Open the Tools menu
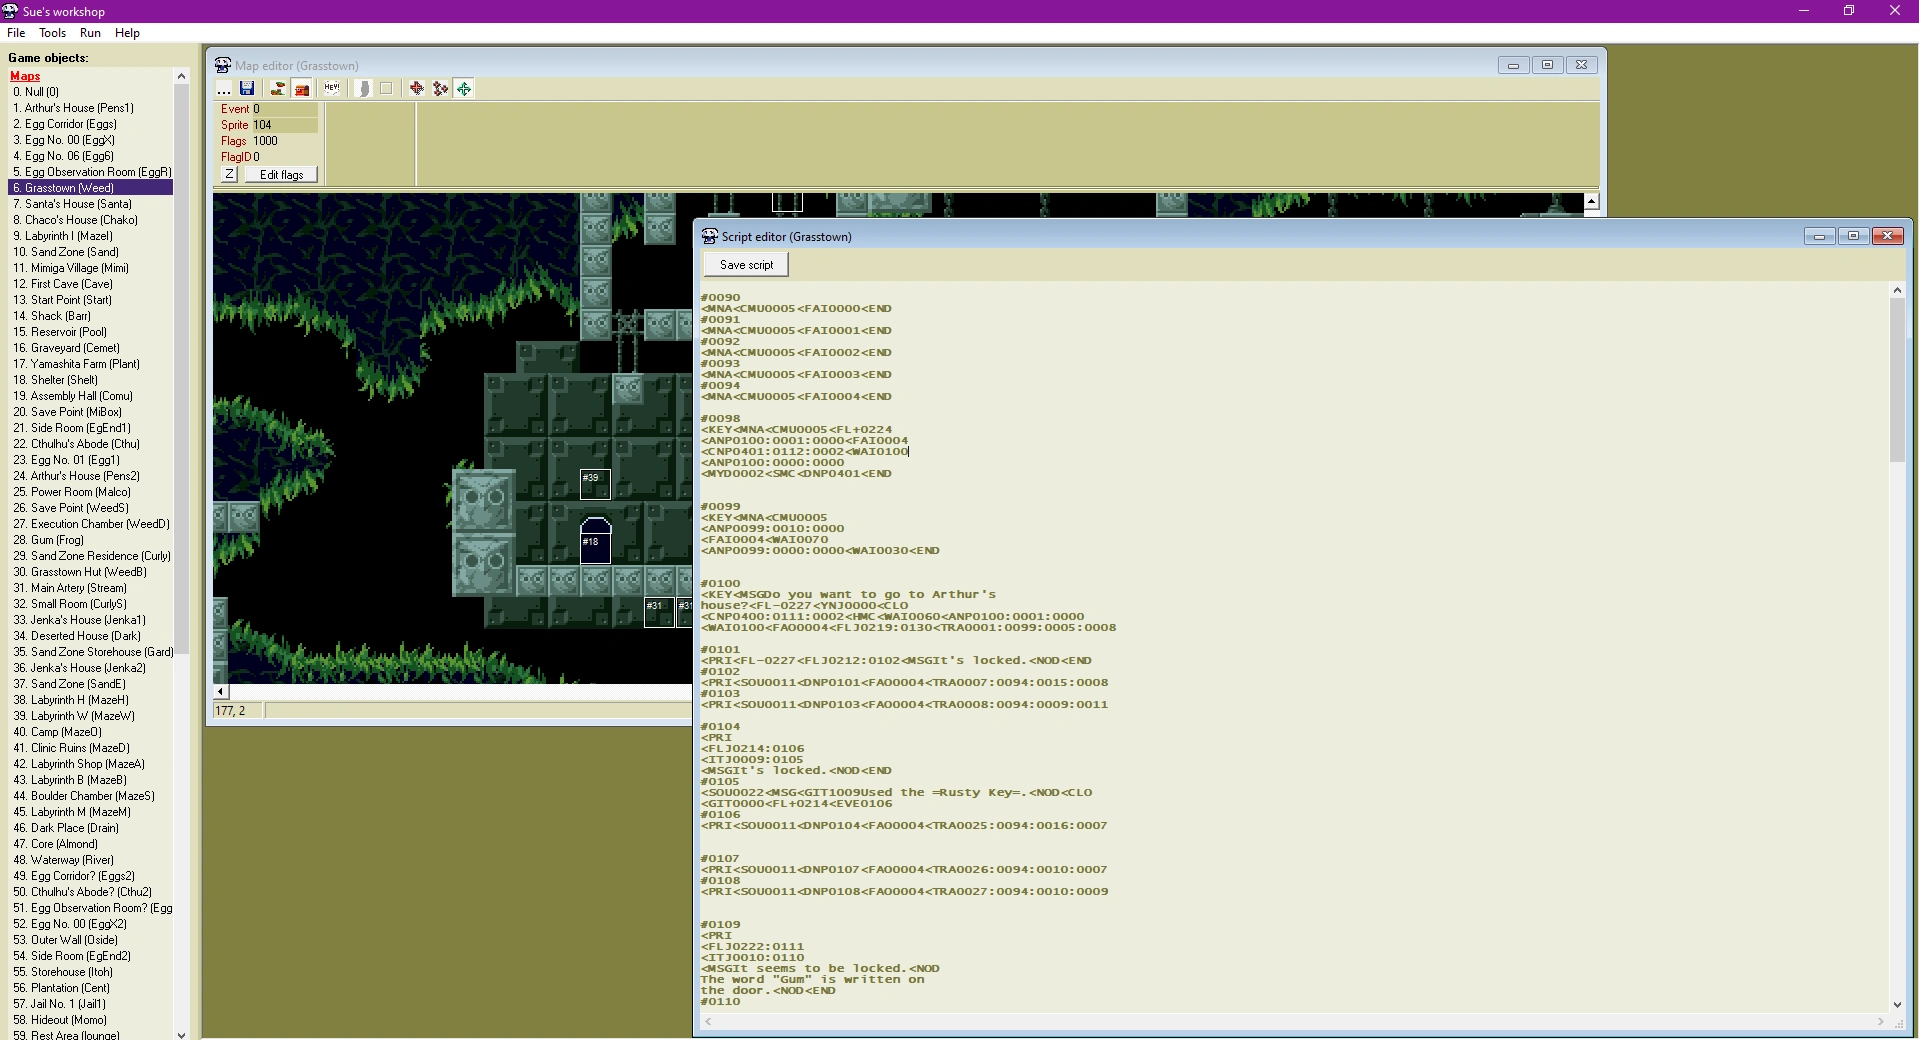1919x1040 pixels. (52, 33)
